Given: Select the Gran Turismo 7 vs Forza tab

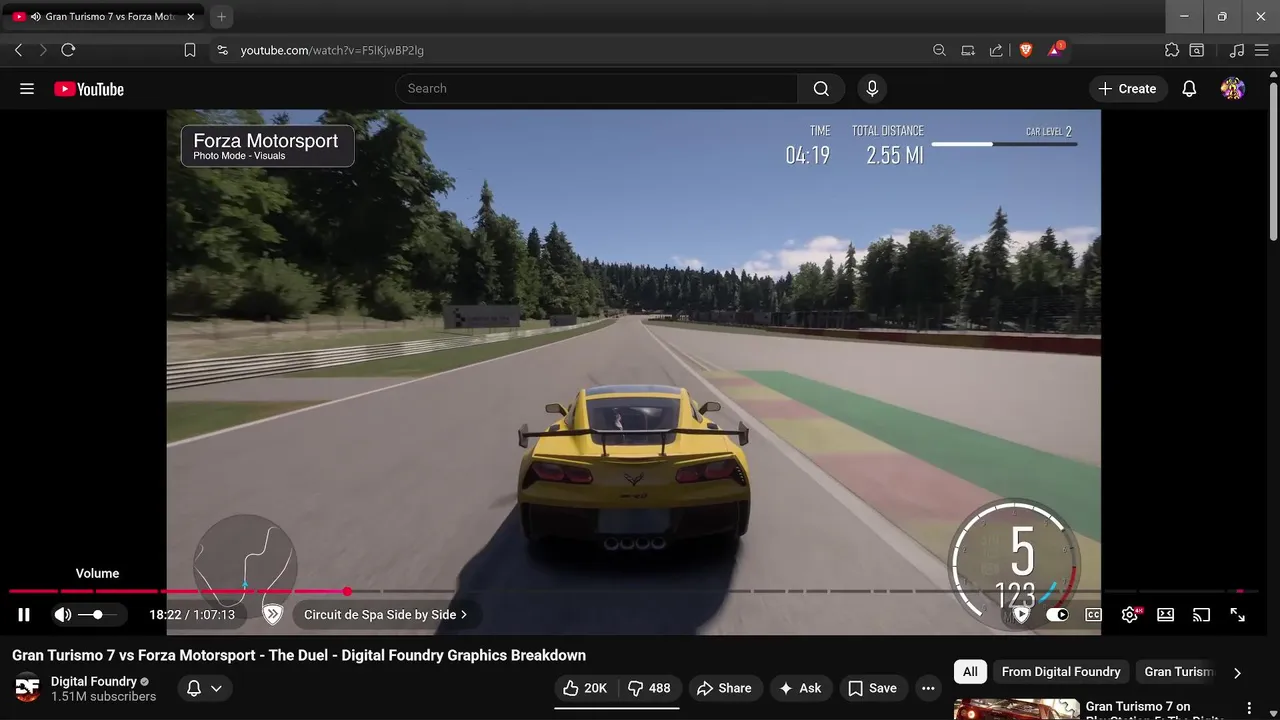Looking at the screenshot, I should point(105,17).
